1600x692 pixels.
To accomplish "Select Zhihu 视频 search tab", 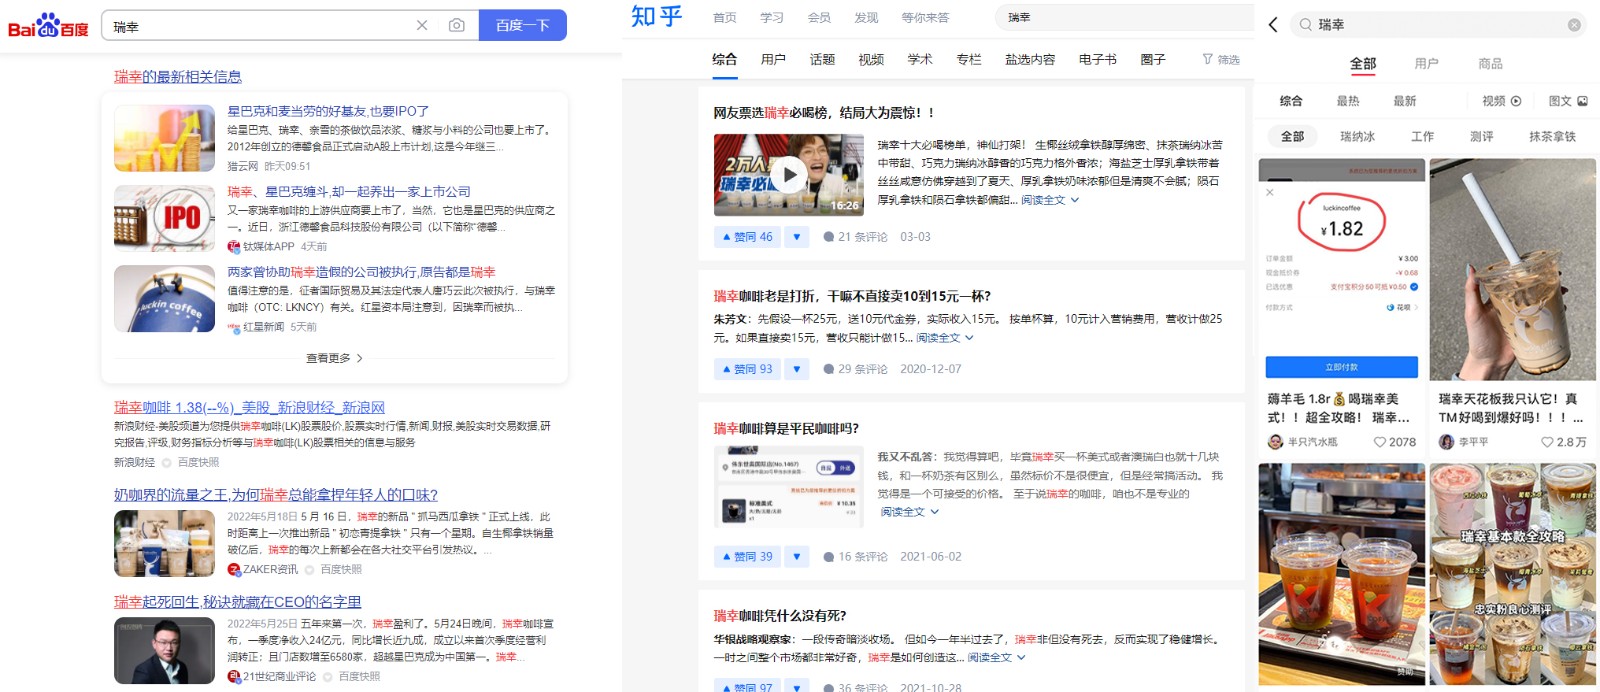I will click(x=871, y=60).
